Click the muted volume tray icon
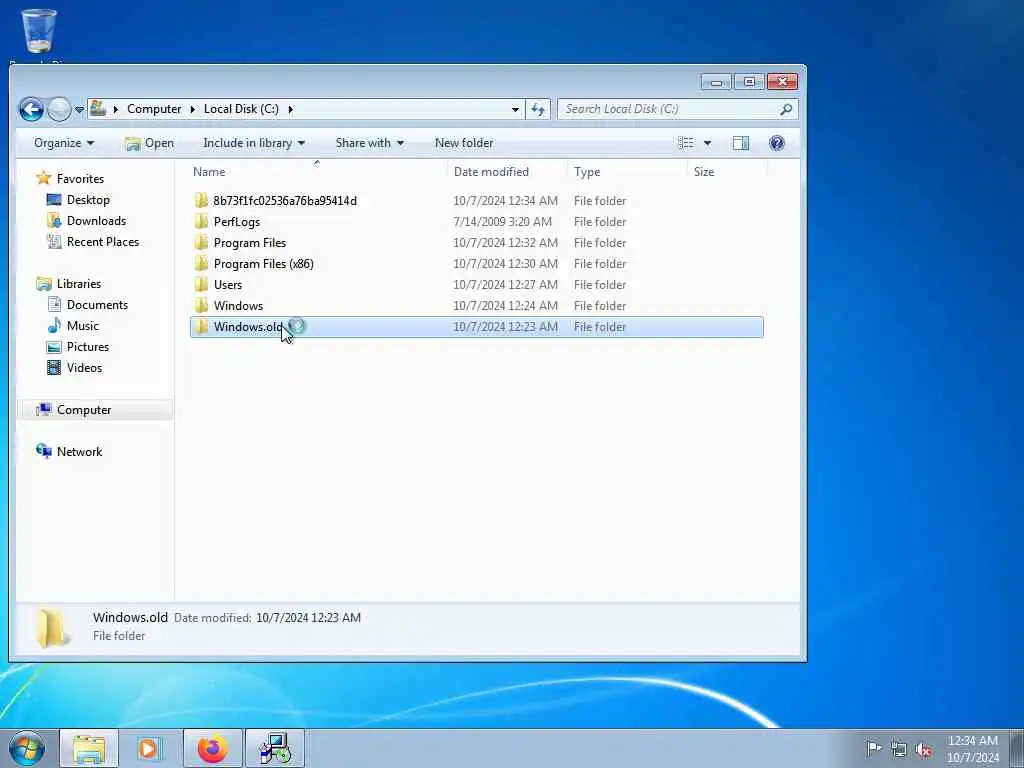 click(923, 750)
